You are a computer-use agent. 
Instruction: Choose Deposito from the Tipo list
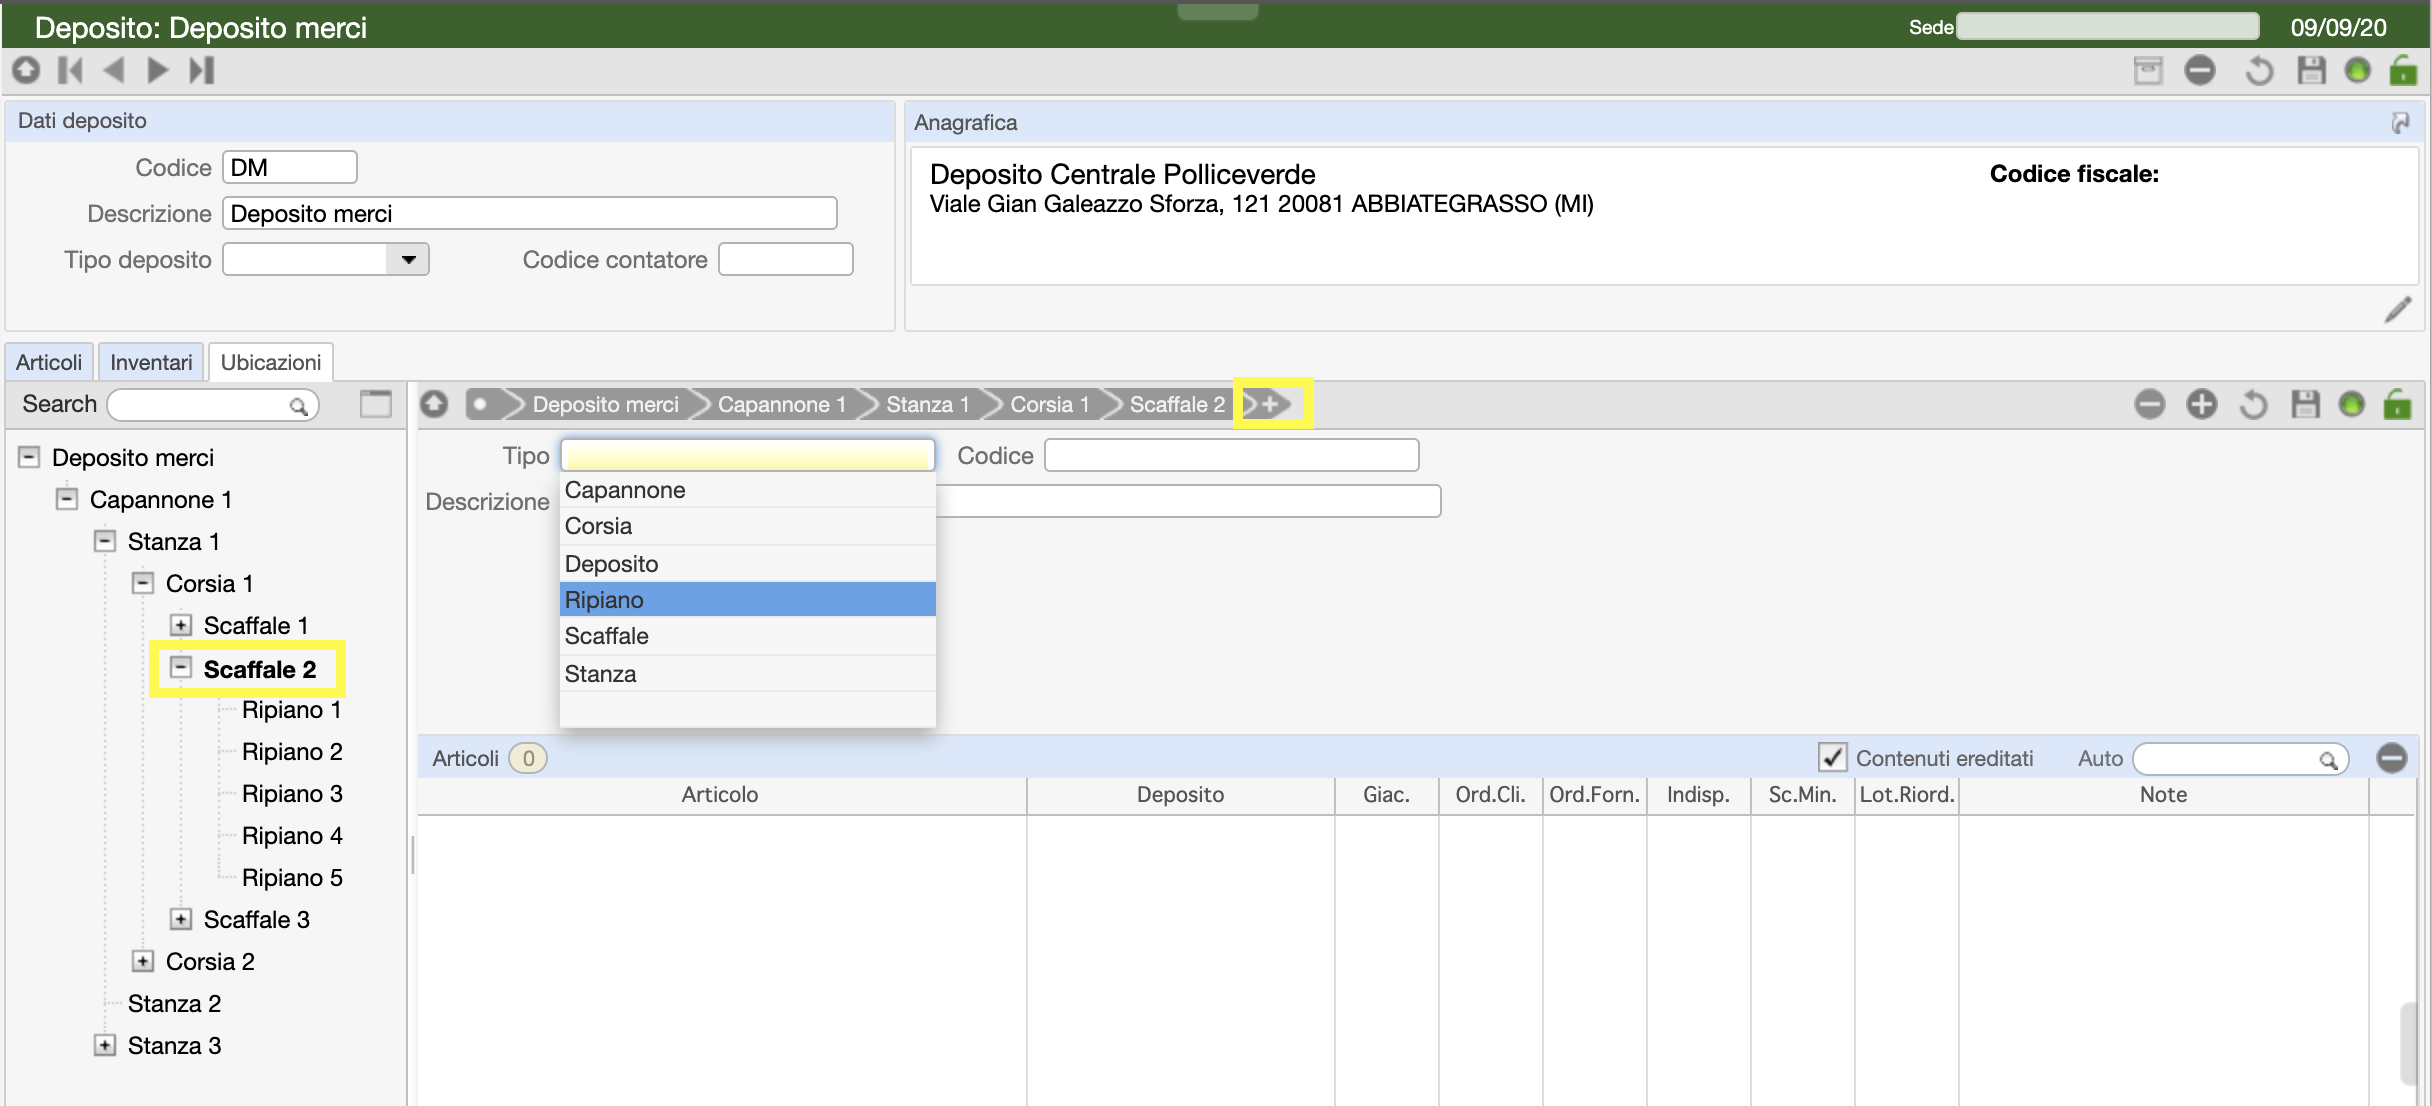tap(748, 564)
